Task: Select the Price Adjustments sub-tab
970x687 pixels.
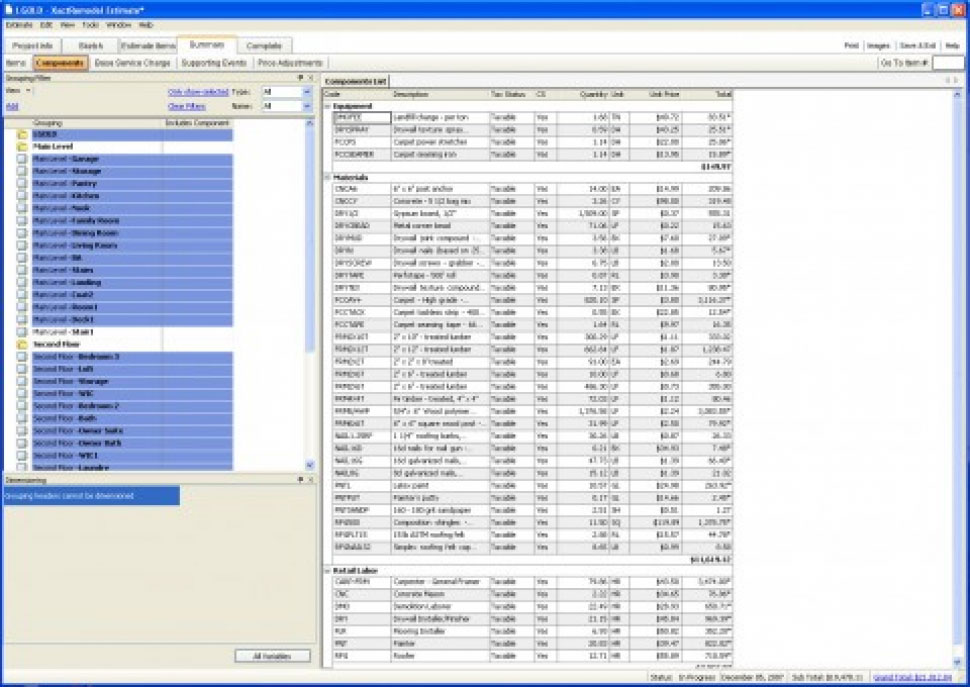Action: (x=290, y=63)
